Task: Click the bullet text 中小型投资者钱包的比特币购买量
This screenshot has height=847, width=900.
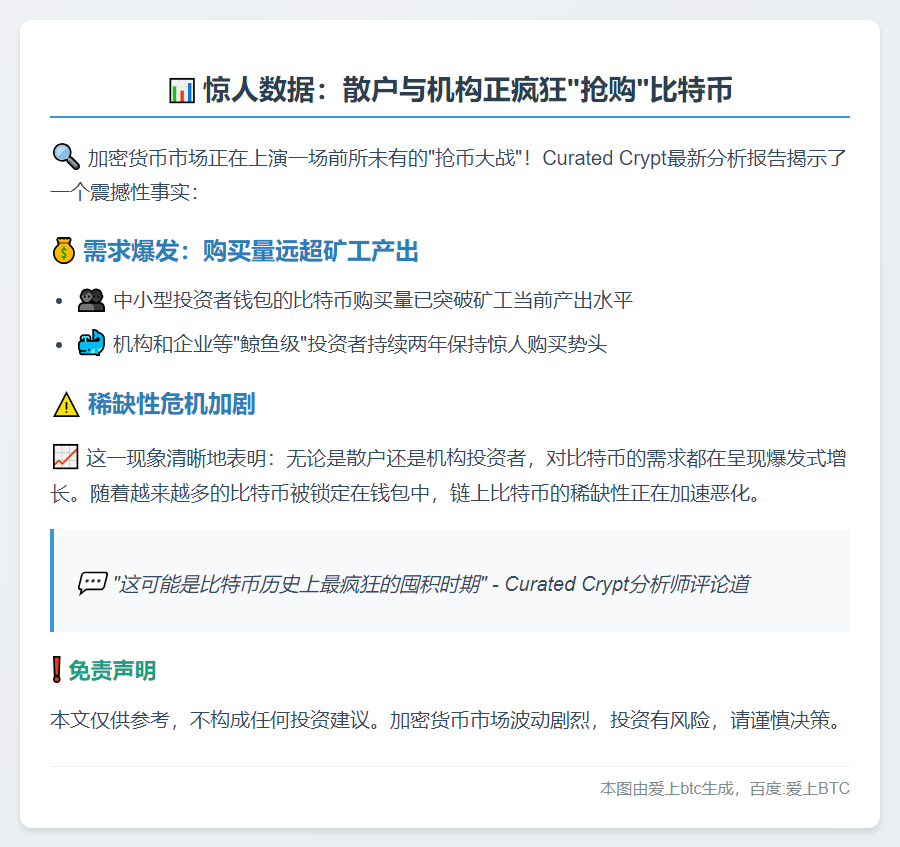Action: [263, 300]
